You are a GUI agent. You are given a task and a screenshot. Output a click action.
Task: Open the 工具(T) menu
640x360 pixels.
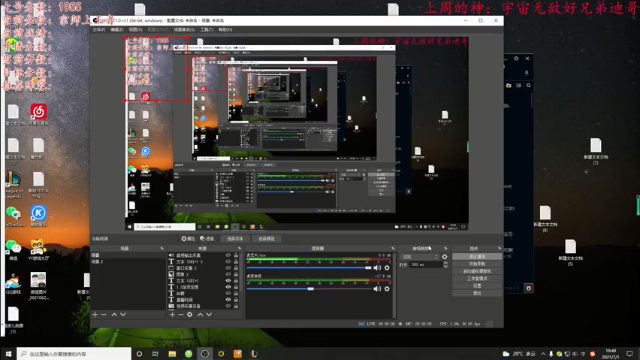pos(207,29)
